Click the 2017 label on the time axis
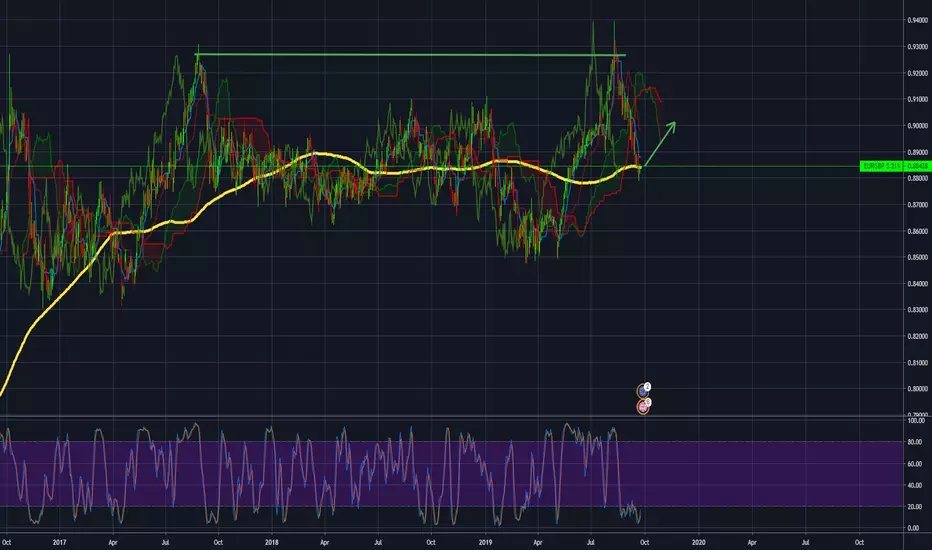 [x=59, y=542]
